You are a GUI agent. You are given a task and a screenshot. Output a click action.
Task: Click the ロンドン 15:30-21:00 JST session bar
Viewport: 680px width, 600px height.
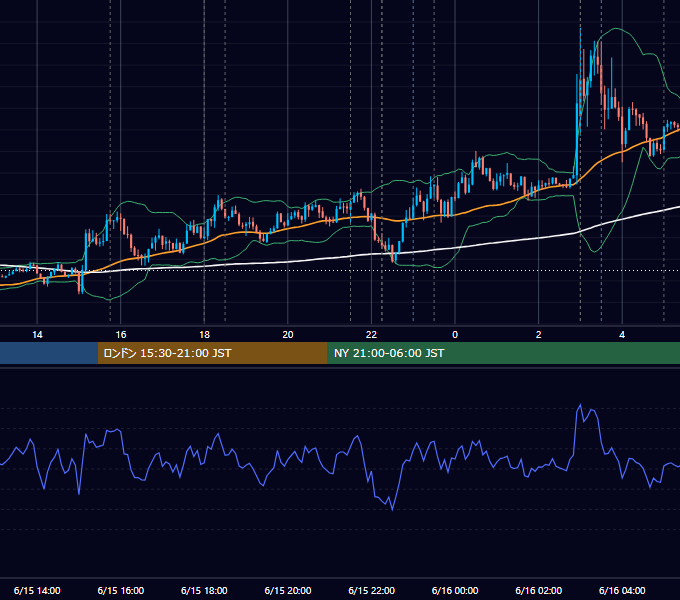[212, 353]
